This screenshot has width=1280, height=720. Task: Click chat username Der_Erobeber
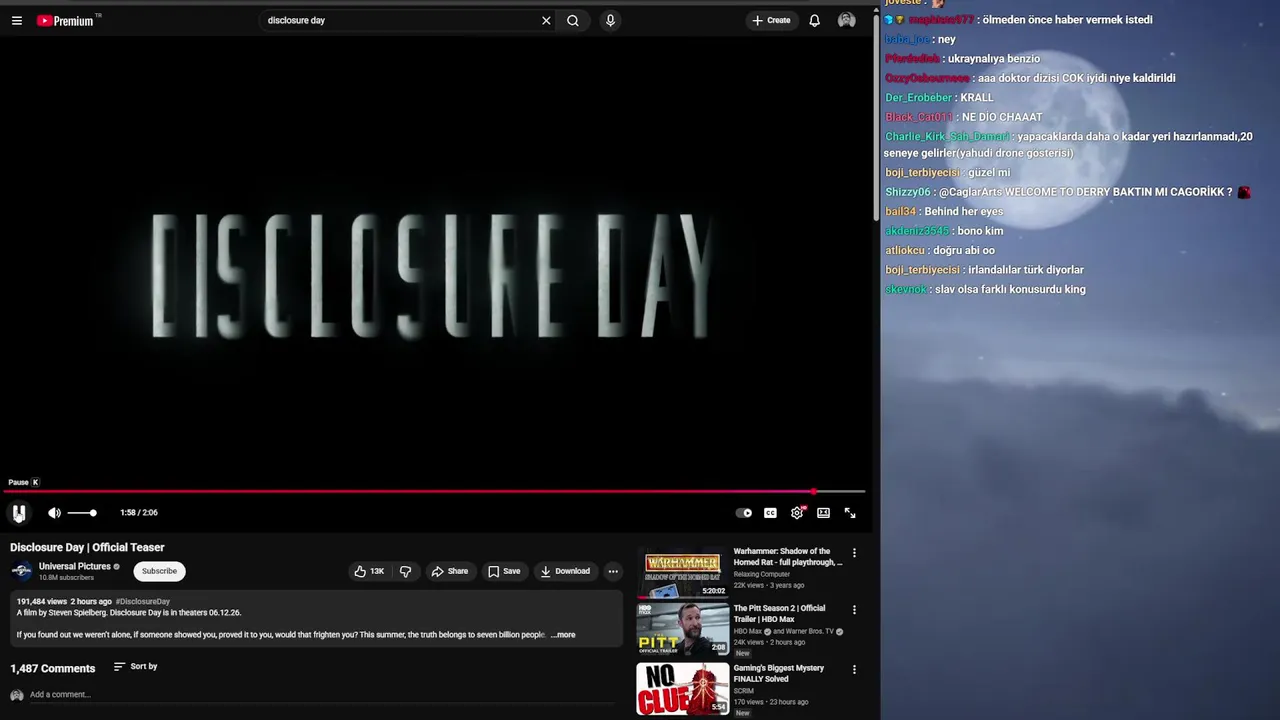[918, 98]
